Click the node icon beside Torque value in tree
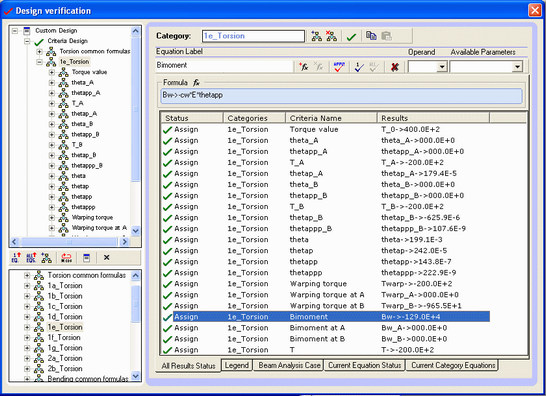The height and width of the screenshot is (396, 546). (x=63, y=72)
